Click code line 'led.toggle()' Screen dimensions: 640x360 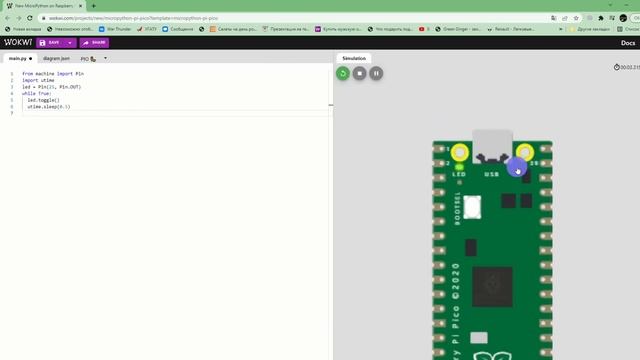43,100
